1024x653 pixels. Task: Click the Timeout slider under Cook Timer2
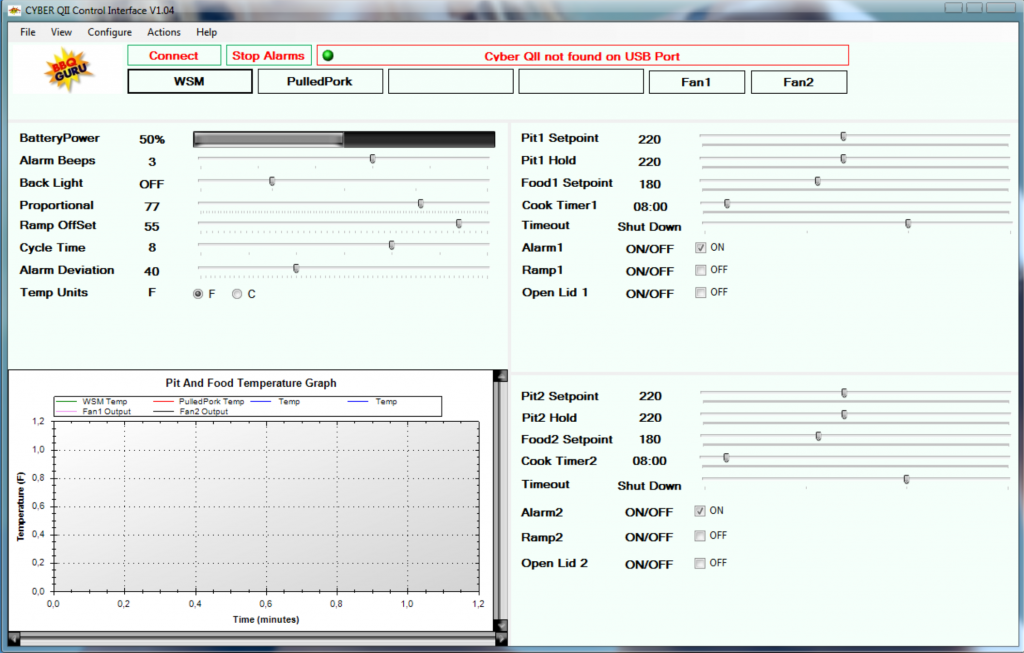(x=856, y=481)
